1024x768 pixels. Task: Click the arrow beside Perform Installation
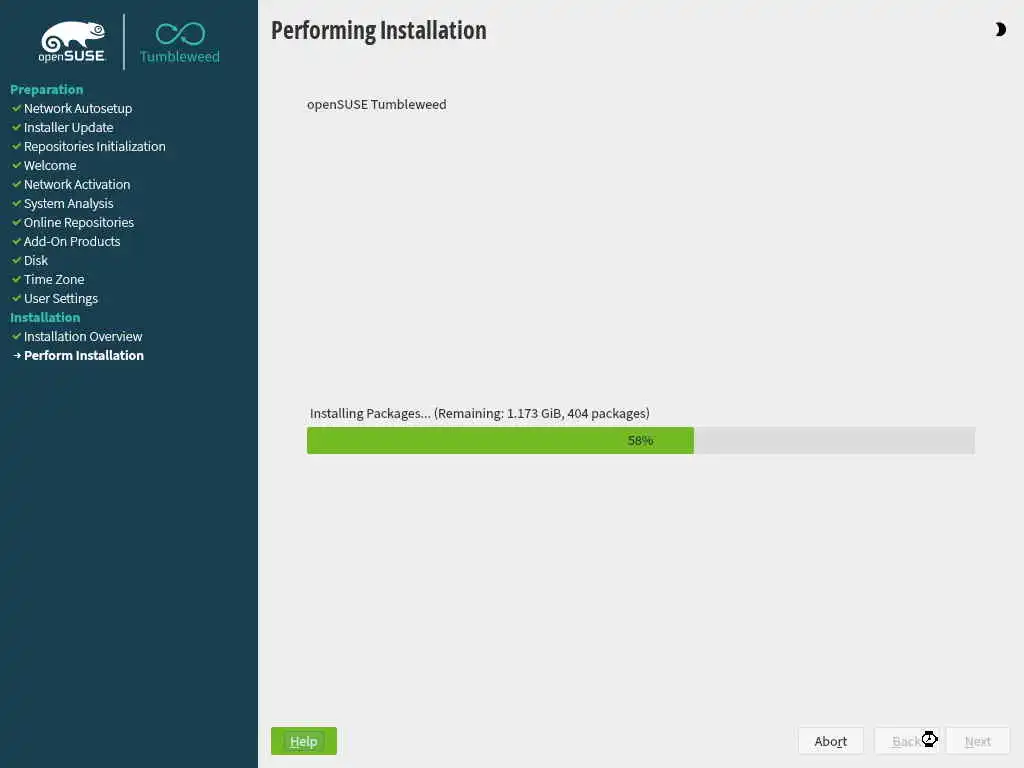(x=17, y=355)
